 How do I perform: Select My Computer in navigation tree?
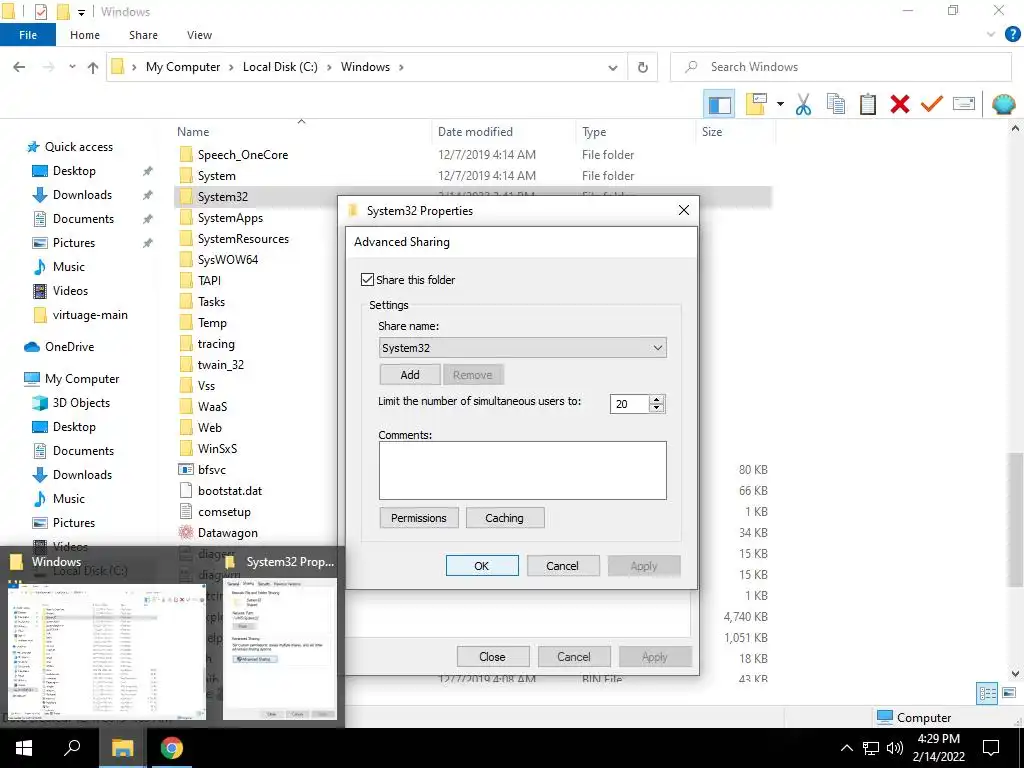point(82,379)
